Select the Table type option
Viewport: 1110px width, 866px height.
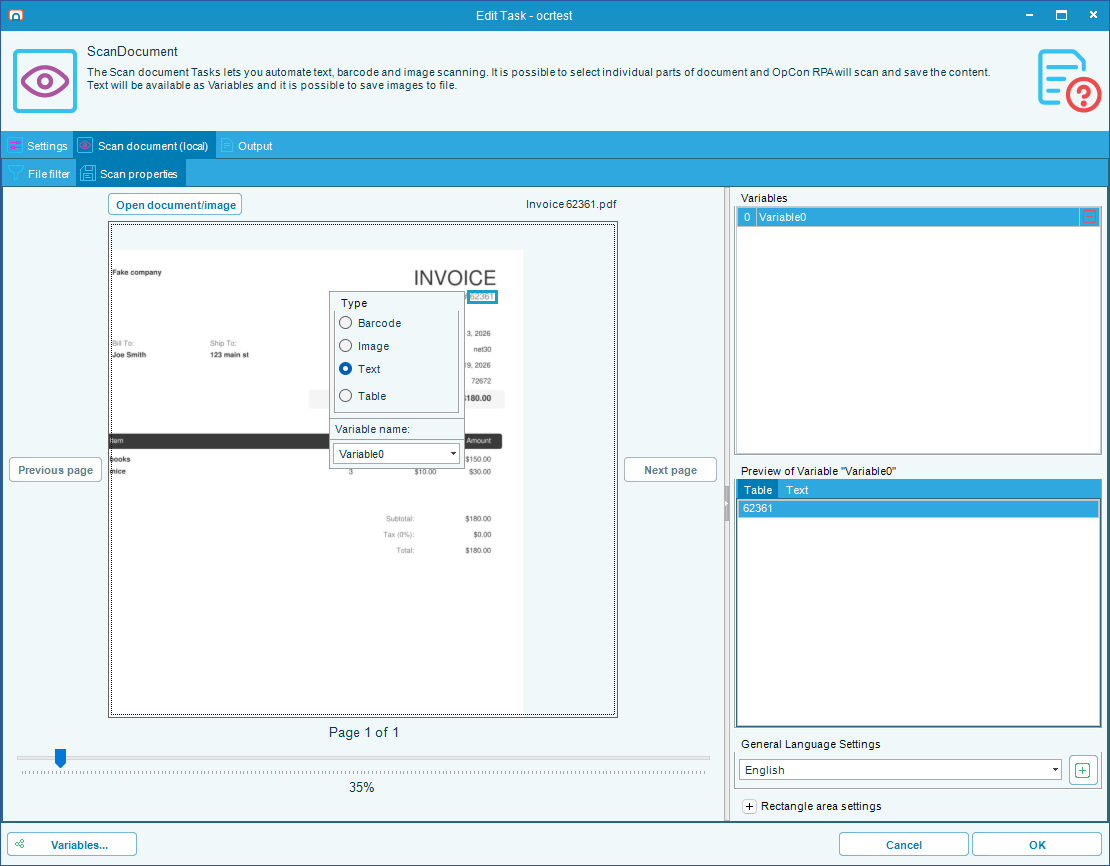point(362,396)
